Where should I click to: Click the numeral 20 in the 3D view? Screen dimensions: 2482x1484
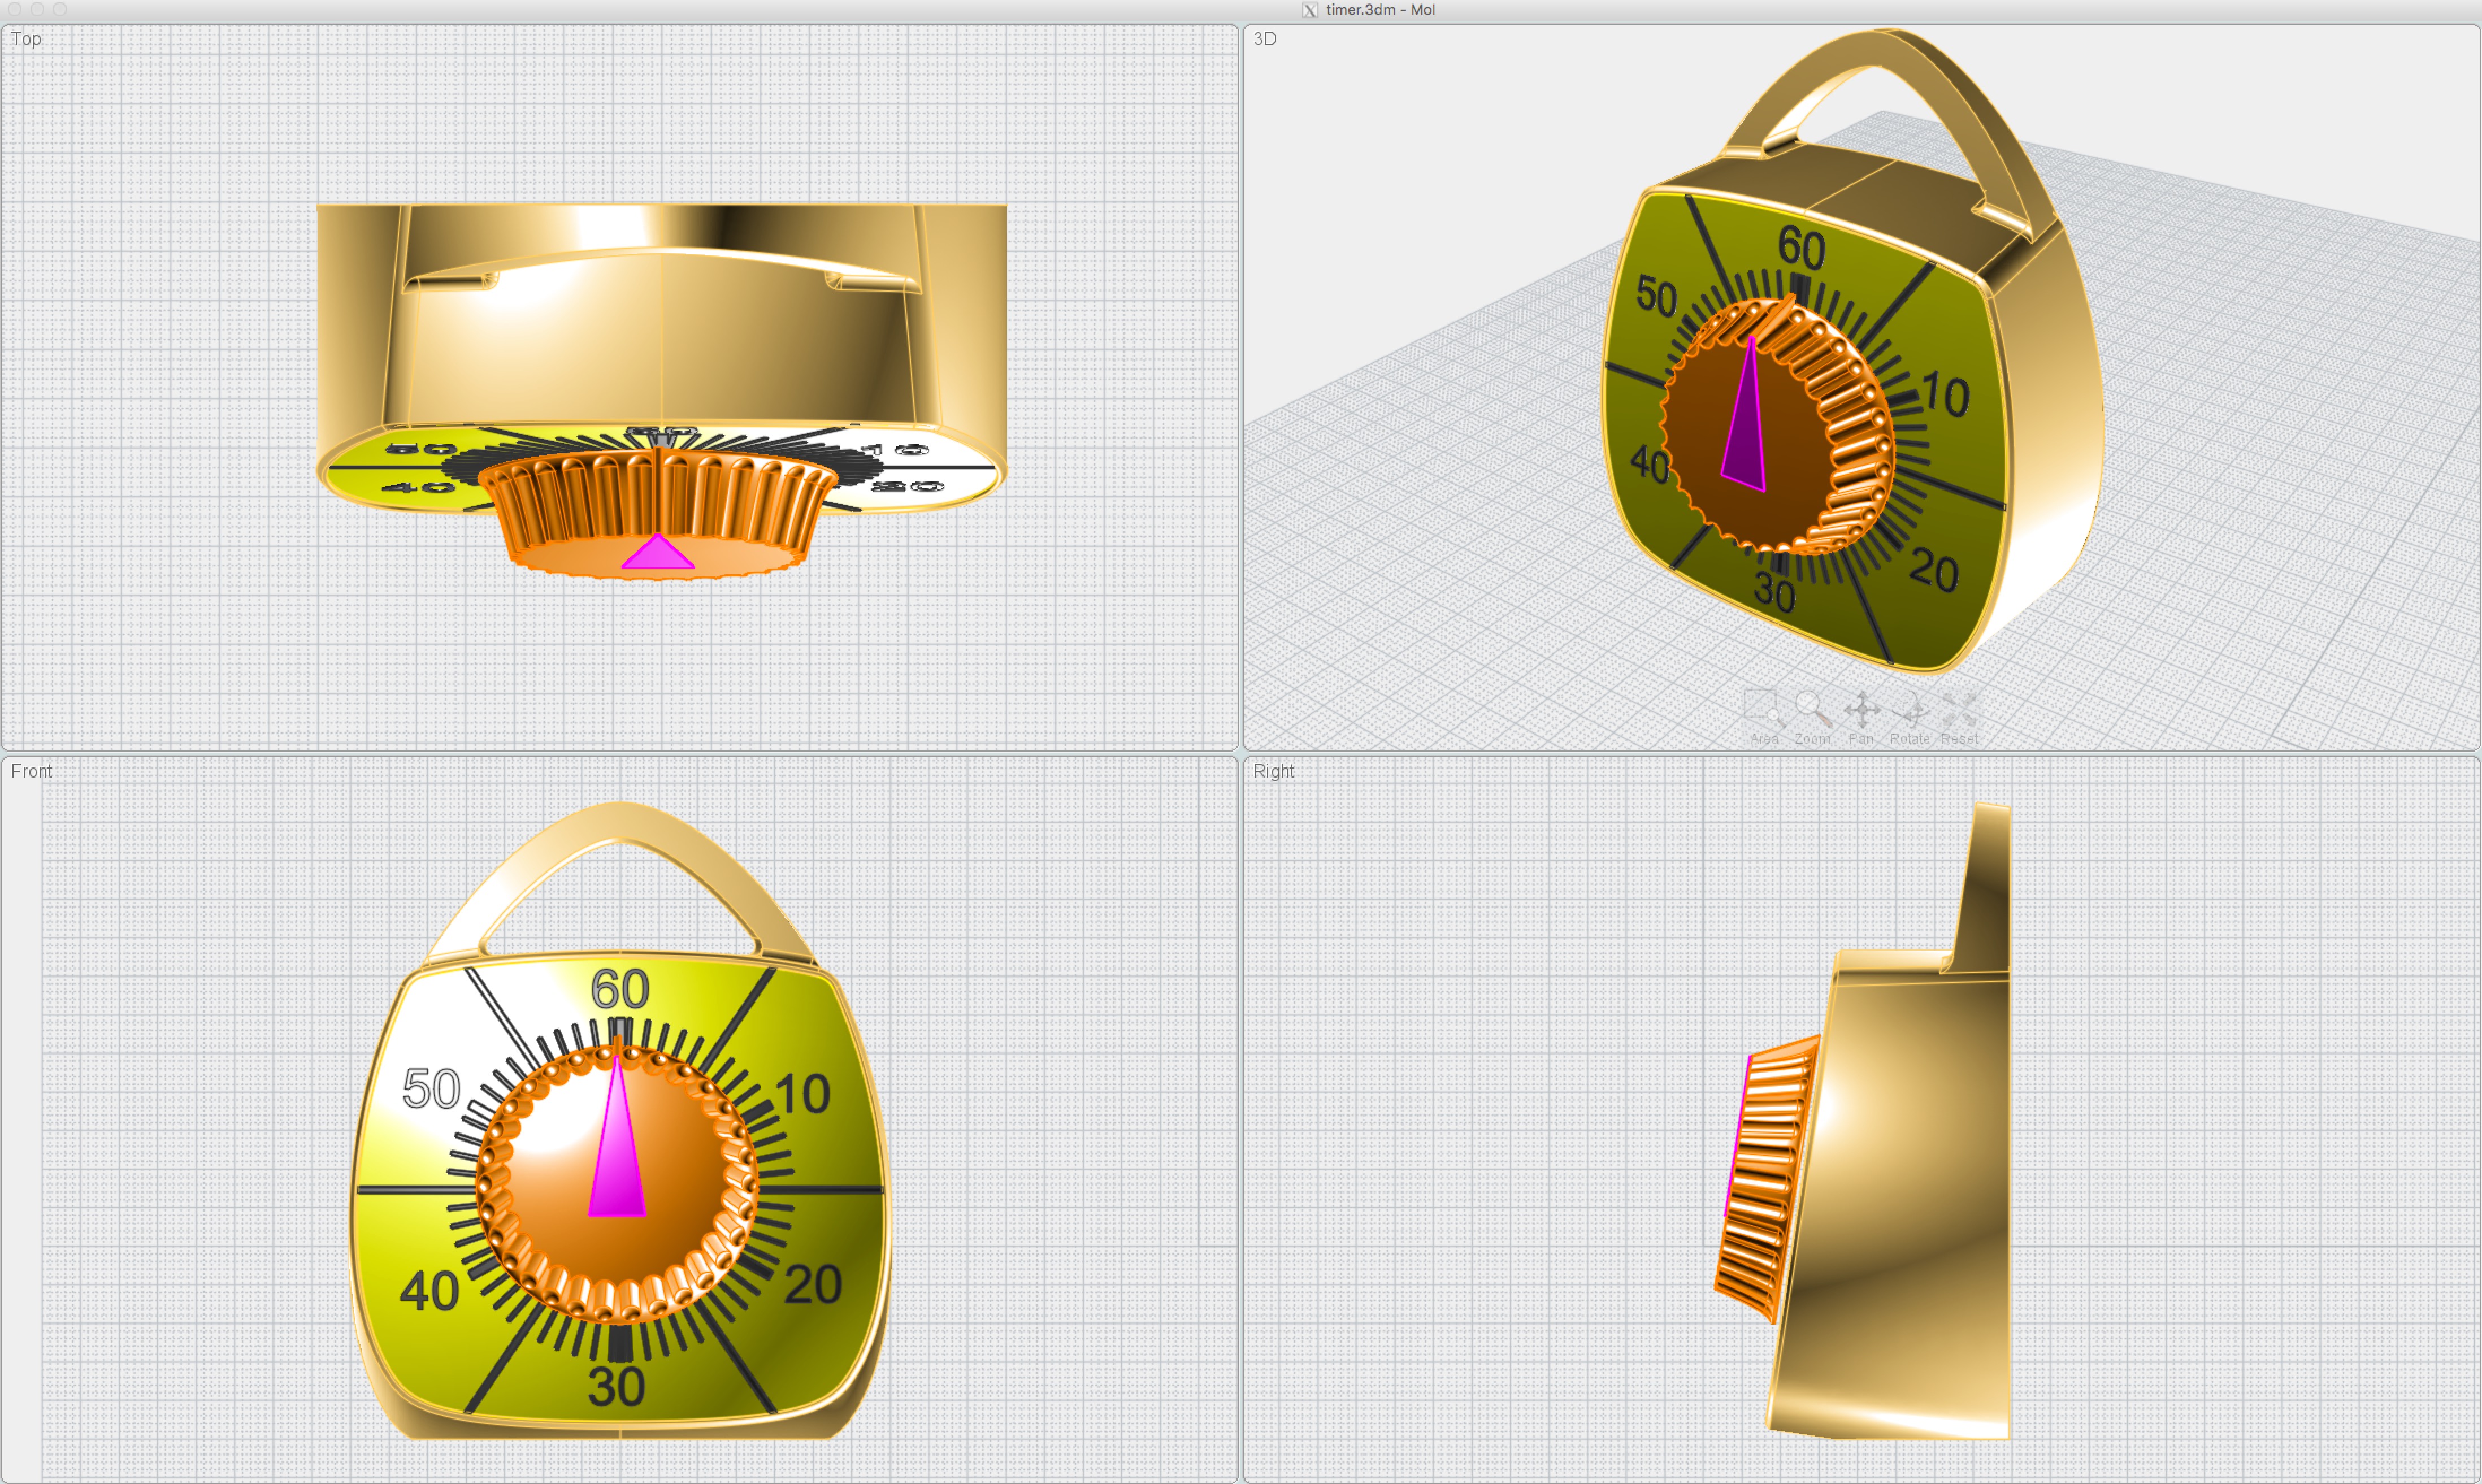(x=1933, y=571)
